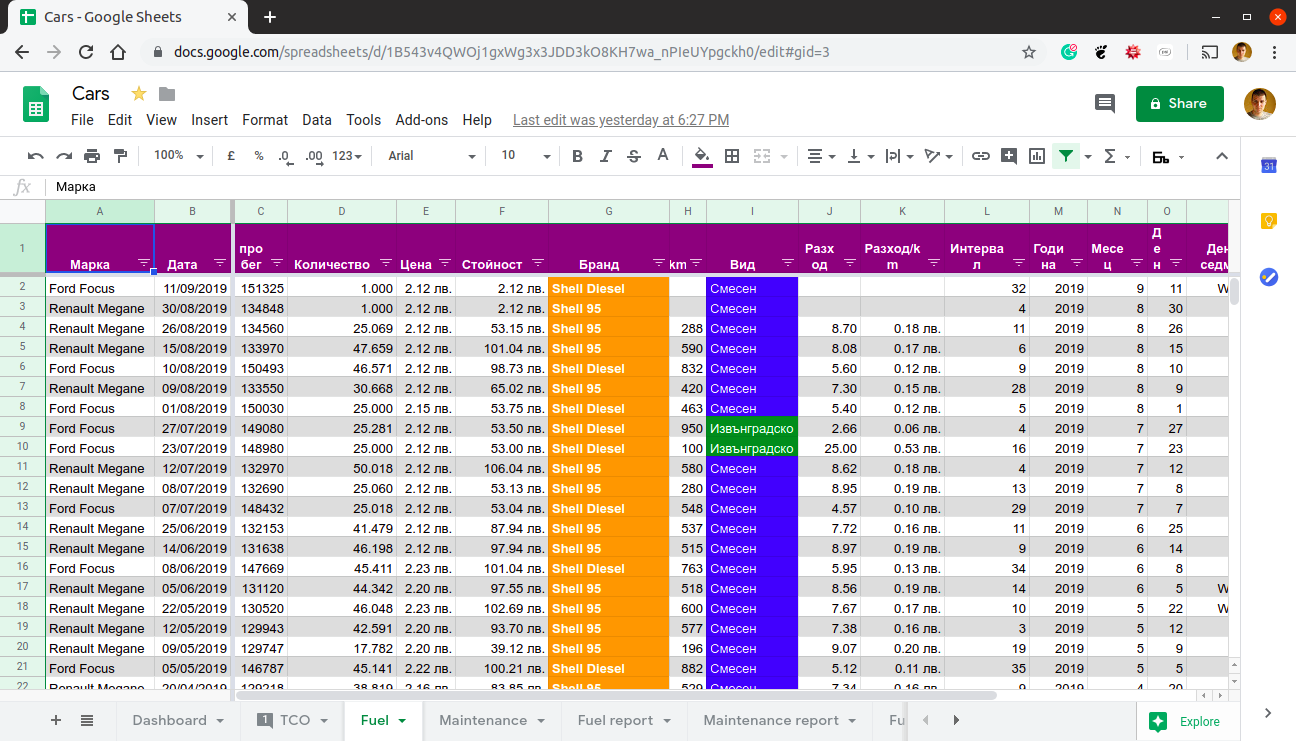Format as percent
The width and height of the screenshot is (1296, 741).
pos(259,156)
